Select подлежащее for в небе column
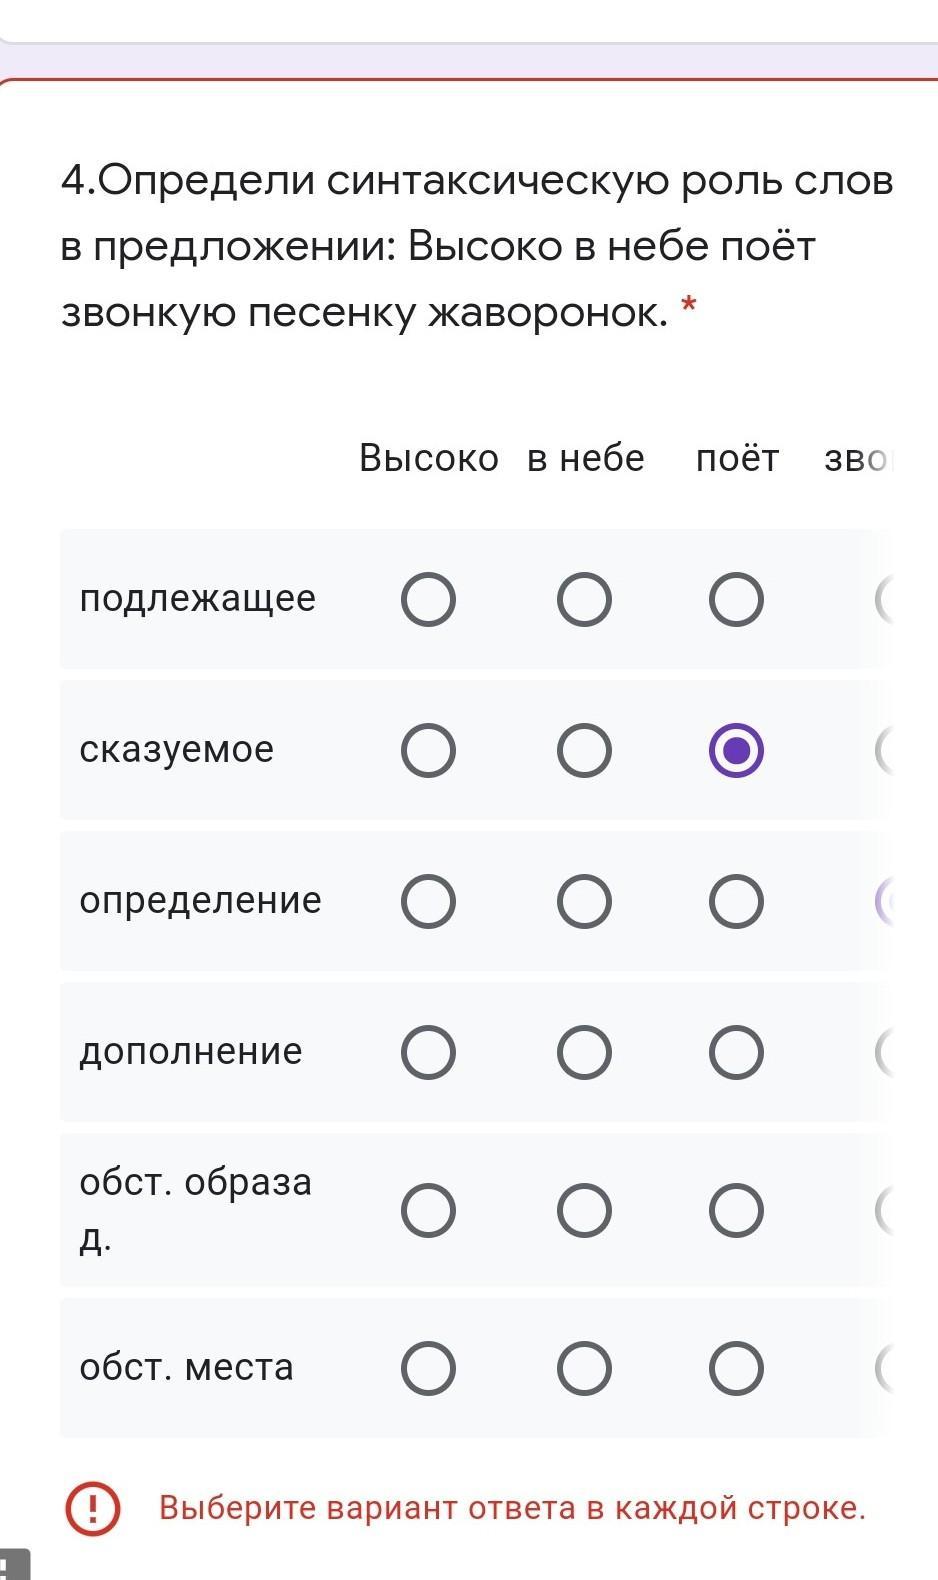Viewport: 938px width, 1580px height. coord(584,600)
